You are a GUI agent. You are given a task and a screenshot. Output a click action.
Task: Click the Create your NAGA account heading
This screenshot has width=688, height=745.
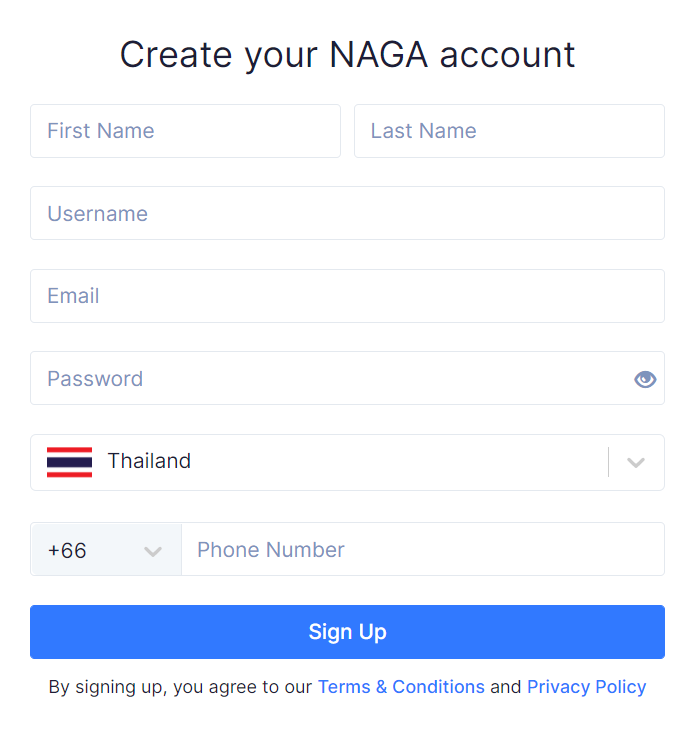pos(347,55)
